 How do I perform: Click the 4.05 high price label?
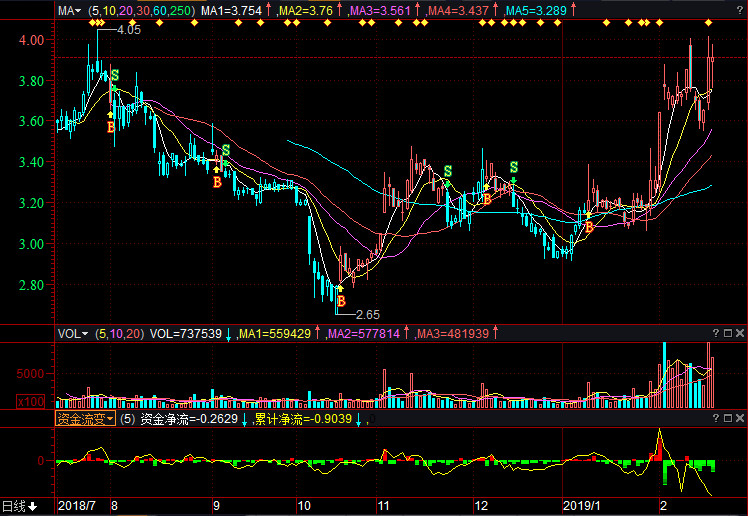pos(129,30)
